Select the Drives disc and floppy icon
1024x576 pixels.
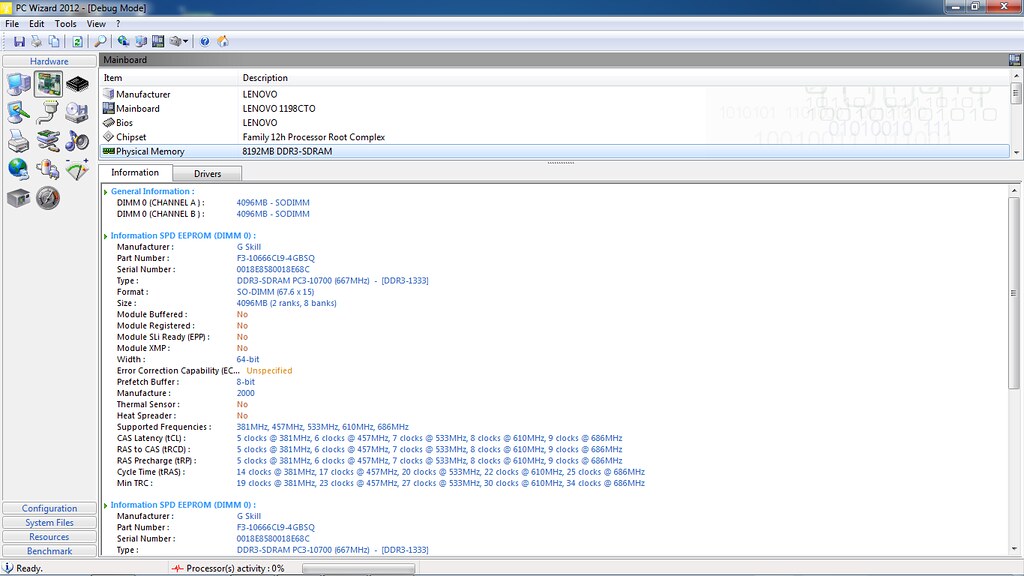click(77, 112)
